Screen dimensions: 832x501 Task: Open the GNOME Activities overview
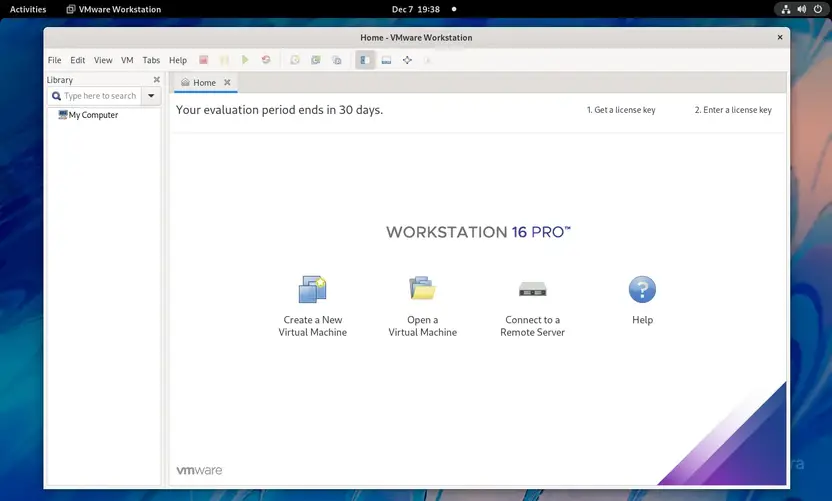pyautogui.click(x=28, y=9)
